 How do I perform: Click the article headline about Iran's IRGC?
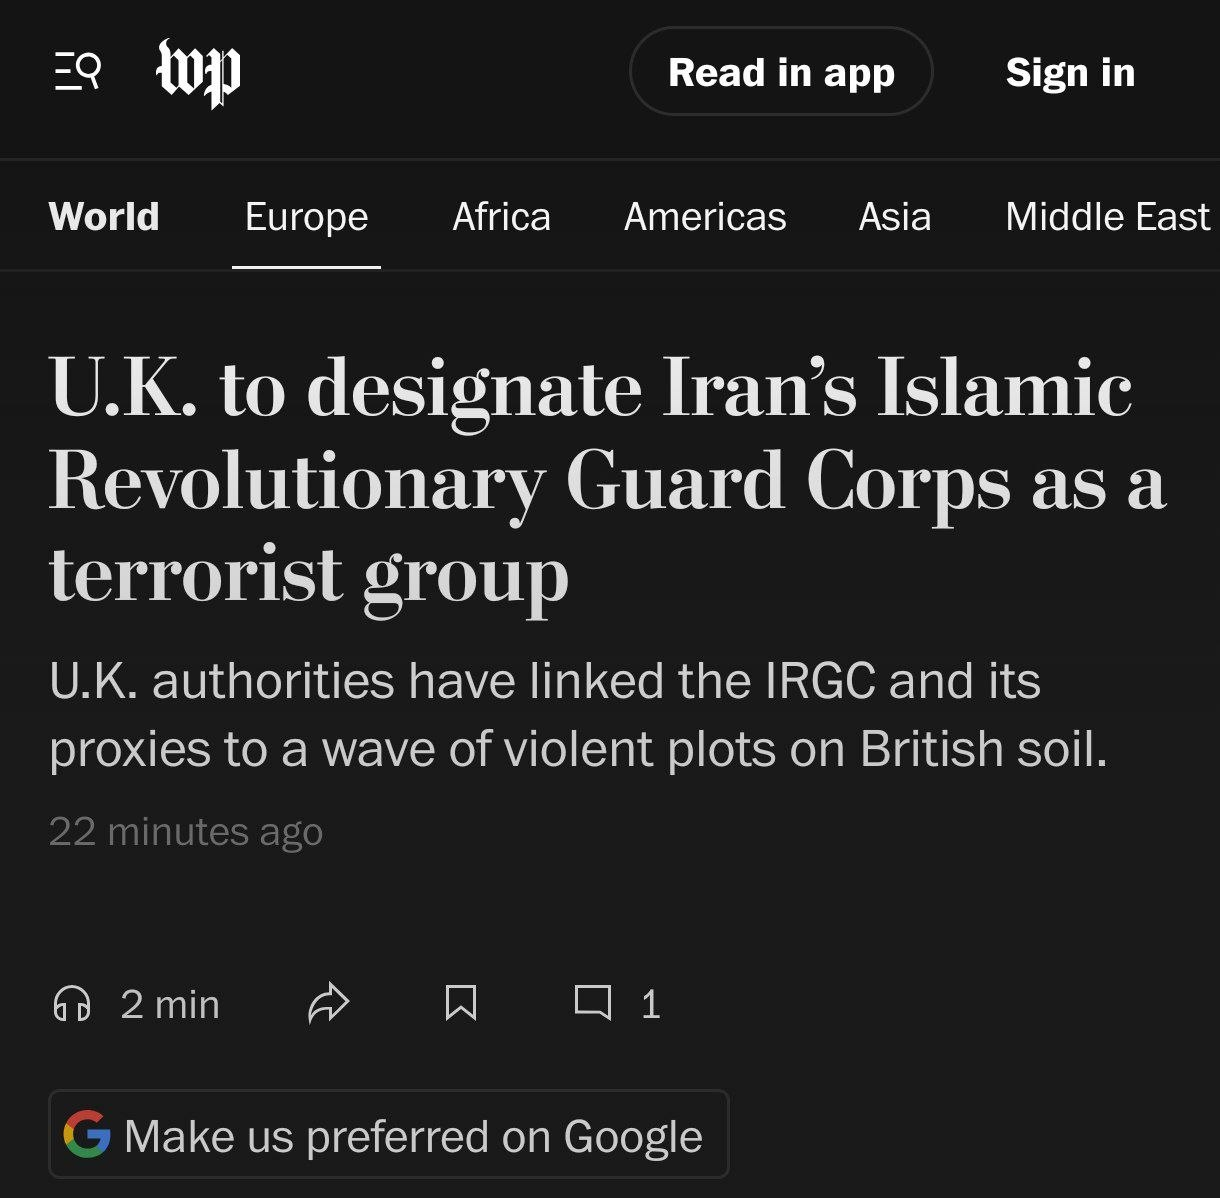click(x=608, y=482)
